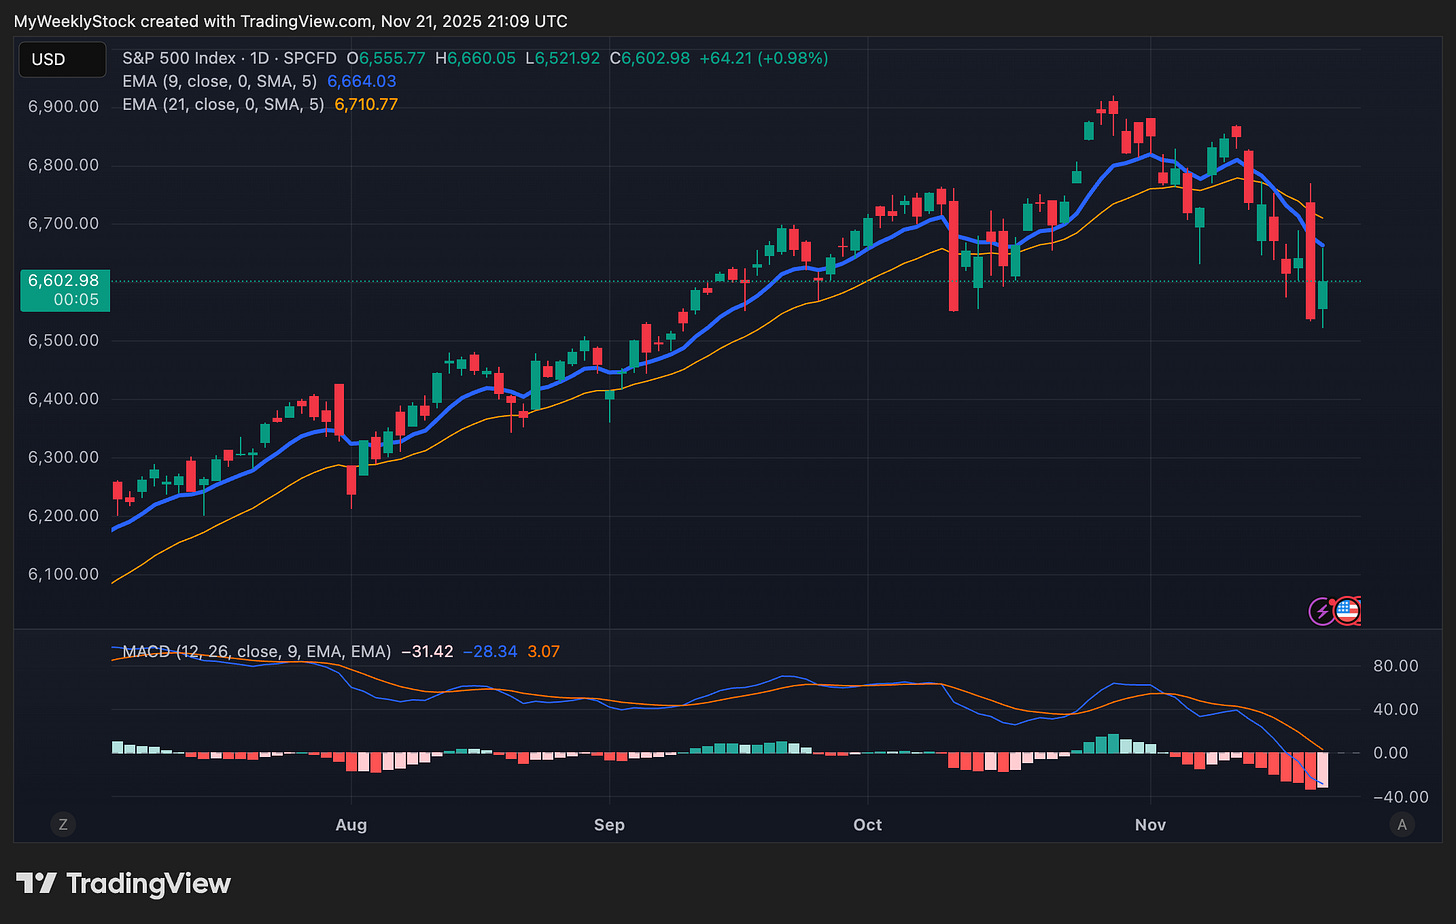Click the 6,700.00 price axis label

point(64,224)
